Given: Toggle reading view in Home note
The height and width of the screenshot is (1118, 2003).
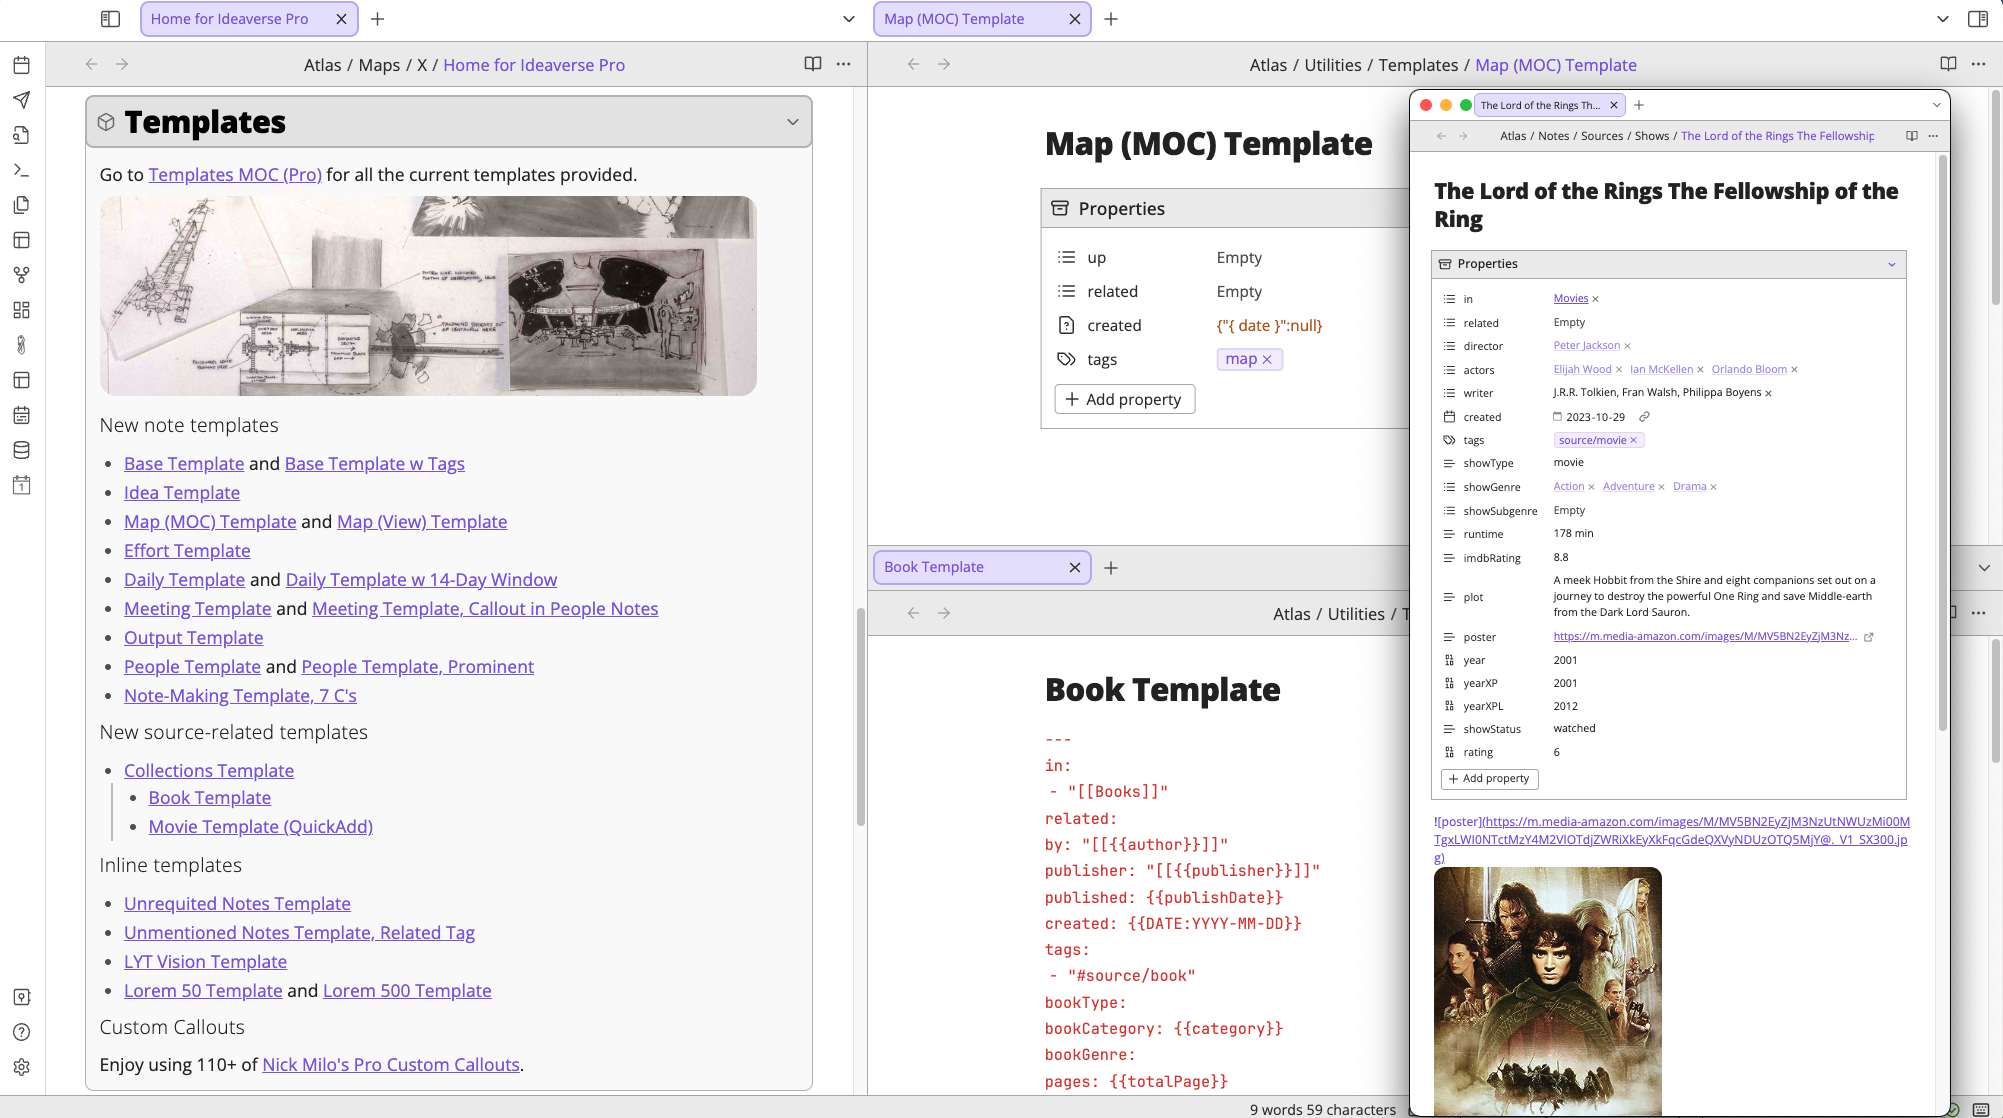Looking at the screenshot, I should point(813,64).
